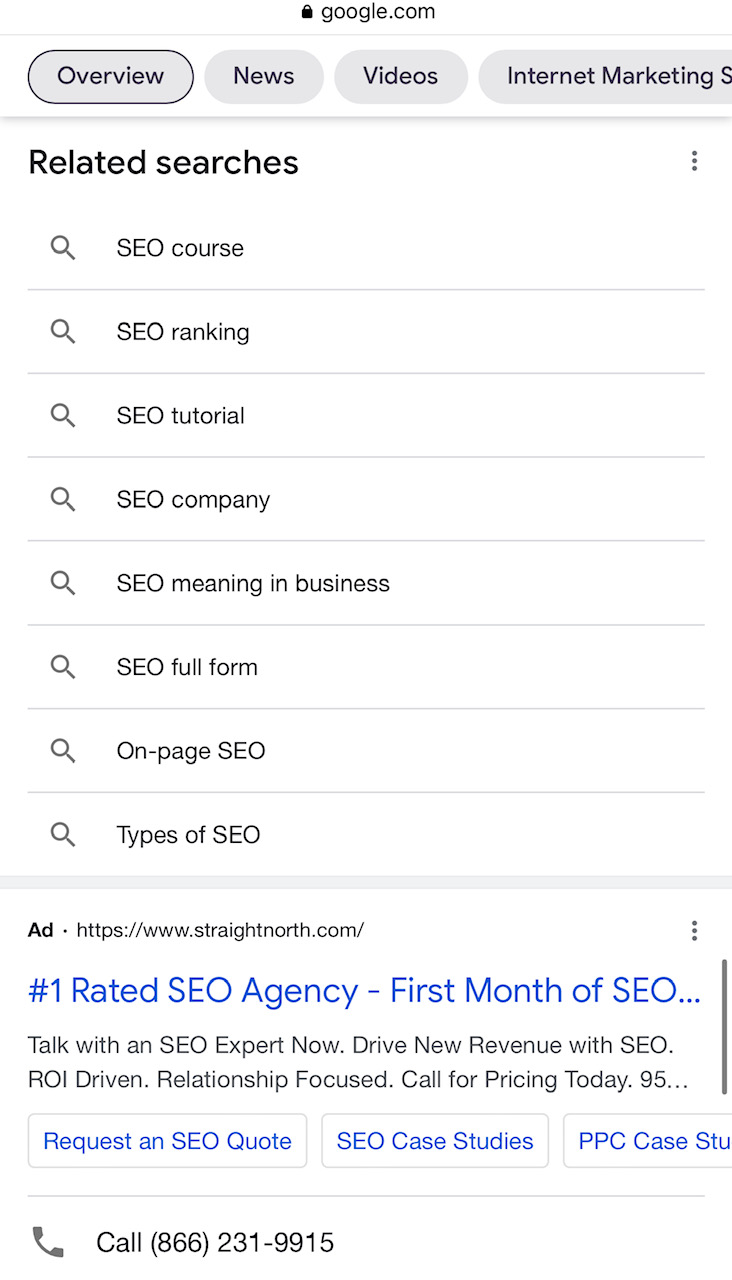Open the three-dot menu for Related searches
The height and width of the screenshot is (1280, 732).
click(694, 161)
